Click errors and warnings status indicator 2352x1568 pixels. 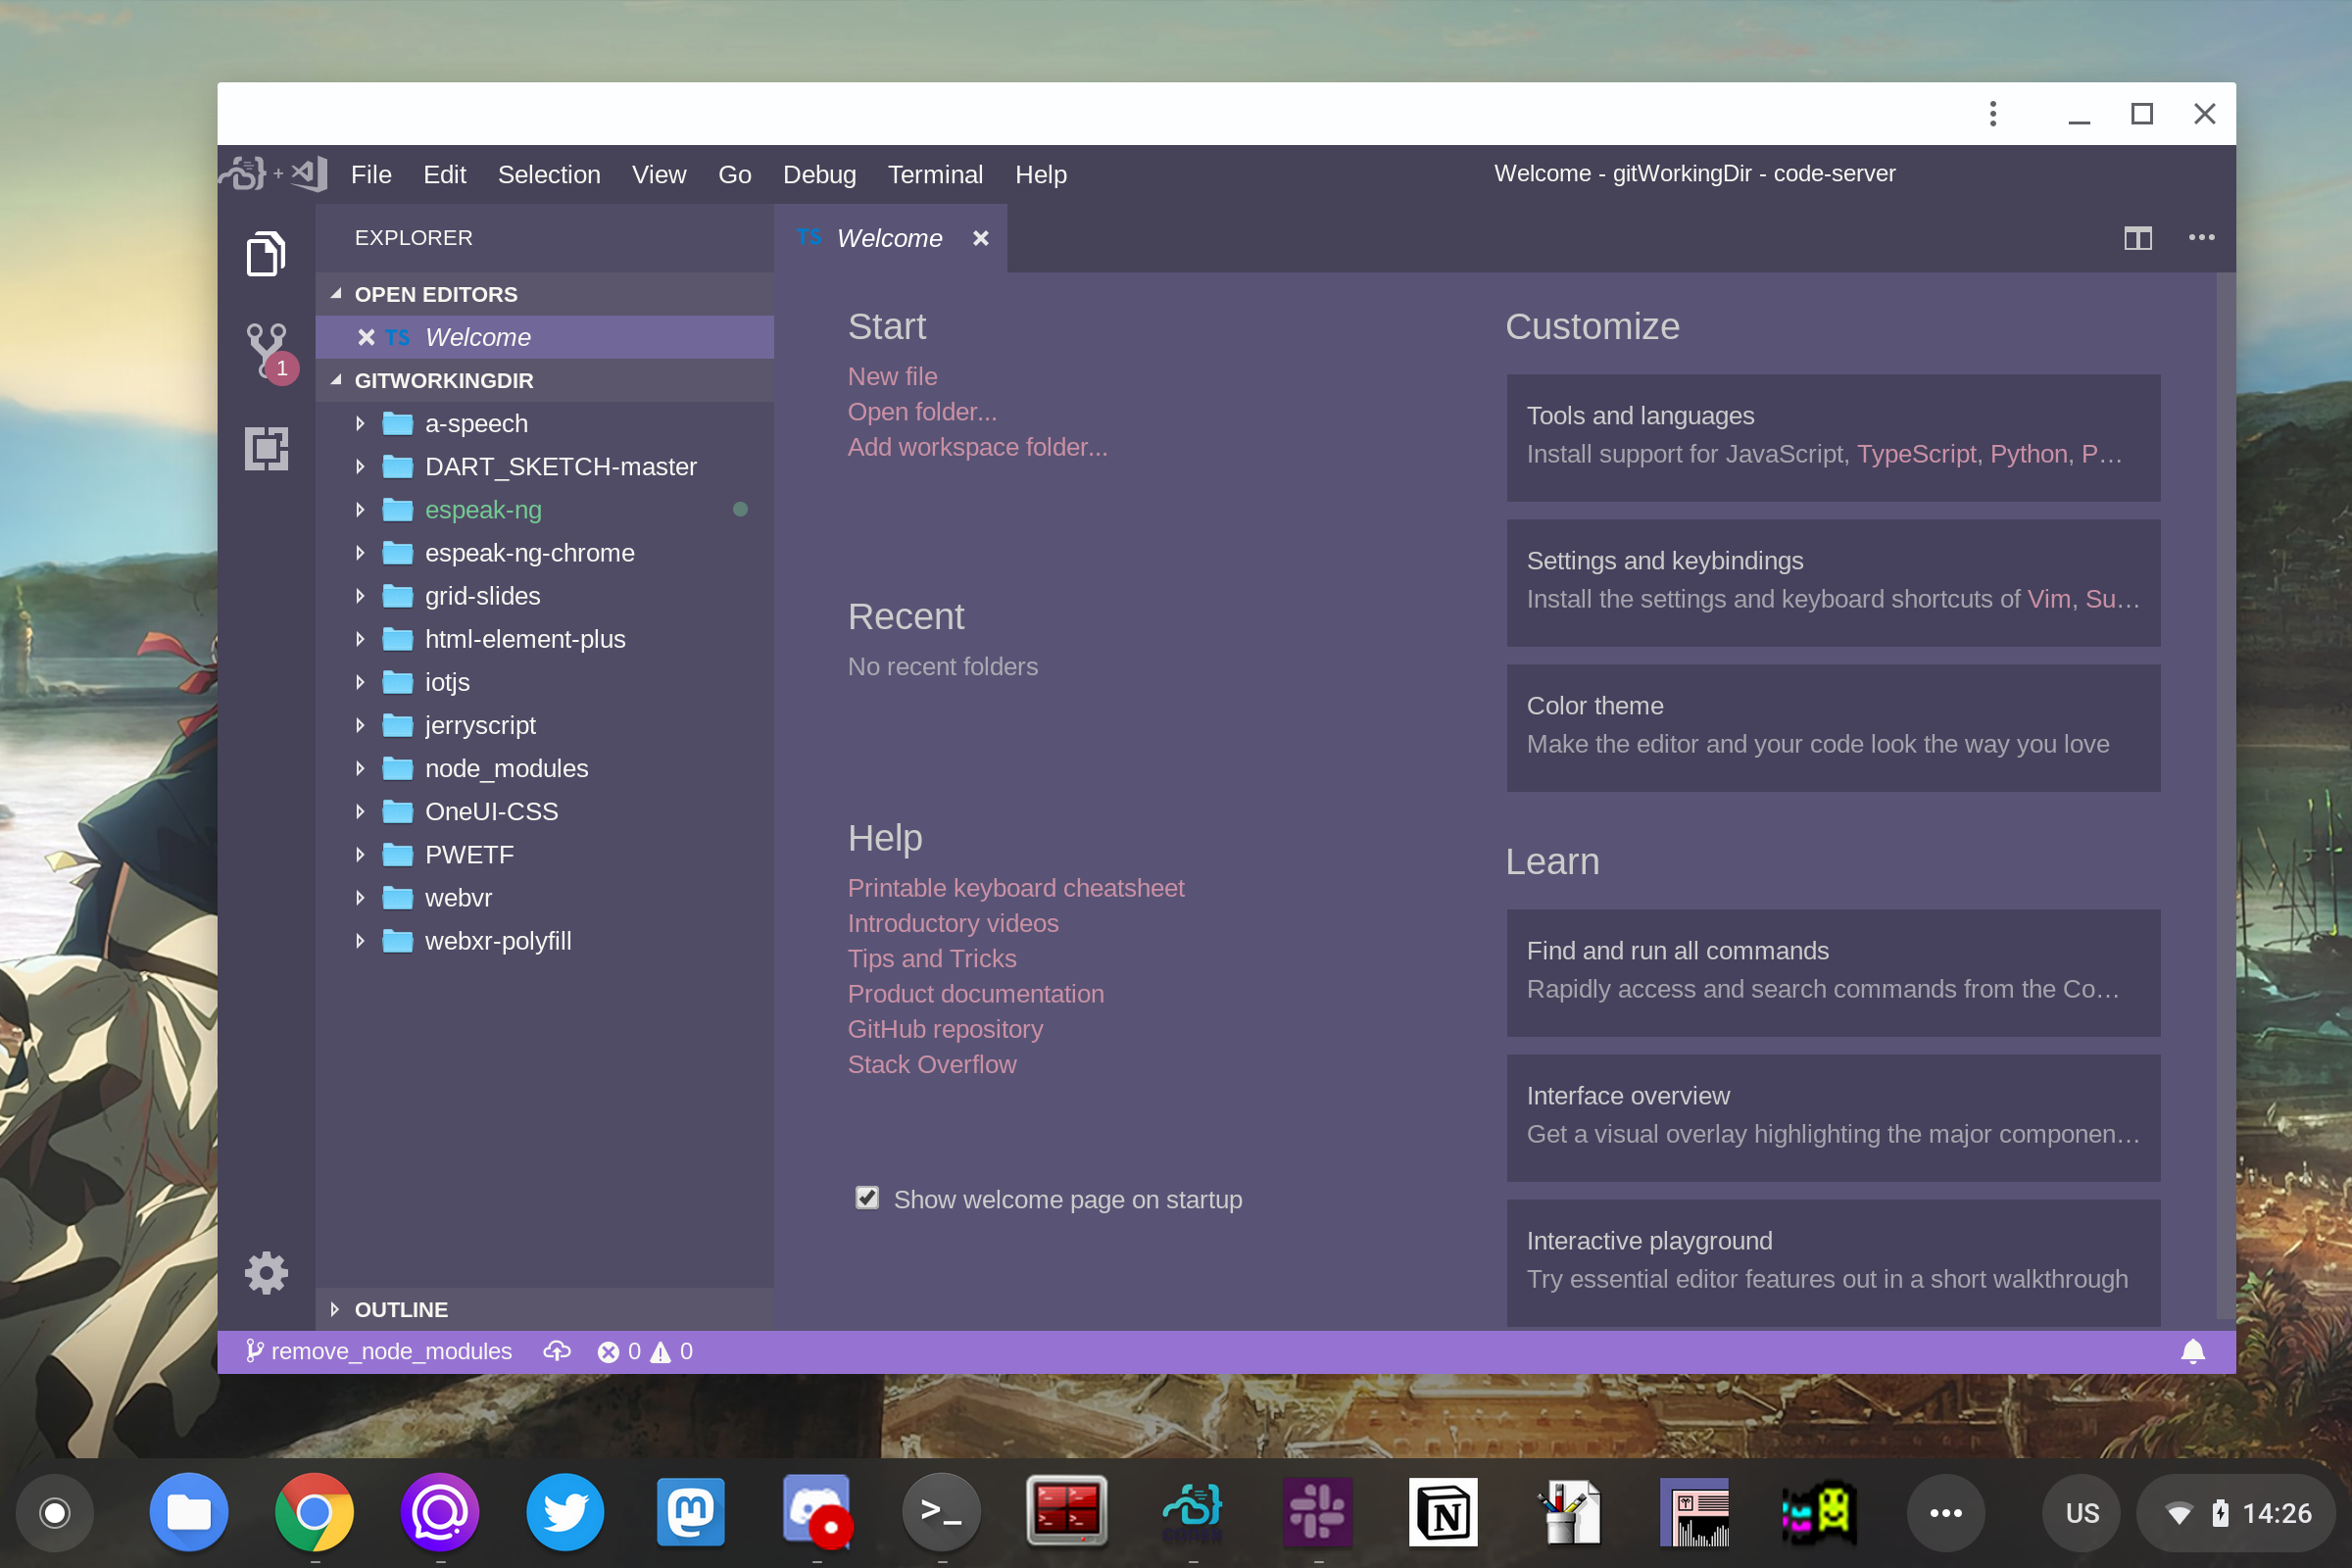coord(645,1351)
